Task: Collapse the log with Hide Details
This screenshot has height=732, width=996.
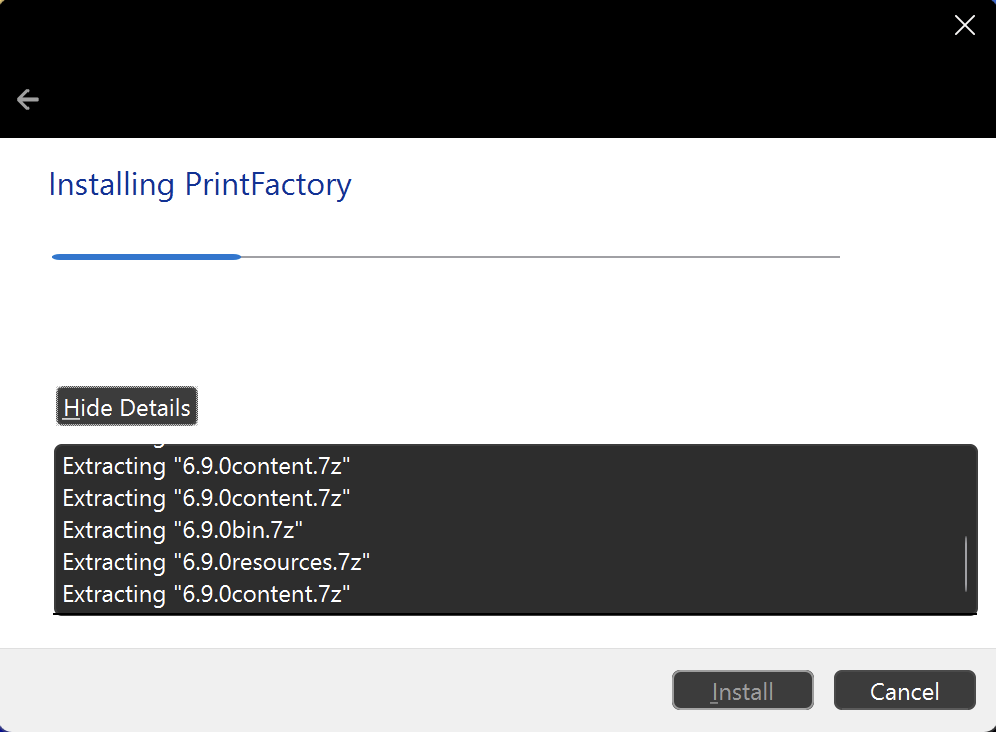Action: click(127, 408)
